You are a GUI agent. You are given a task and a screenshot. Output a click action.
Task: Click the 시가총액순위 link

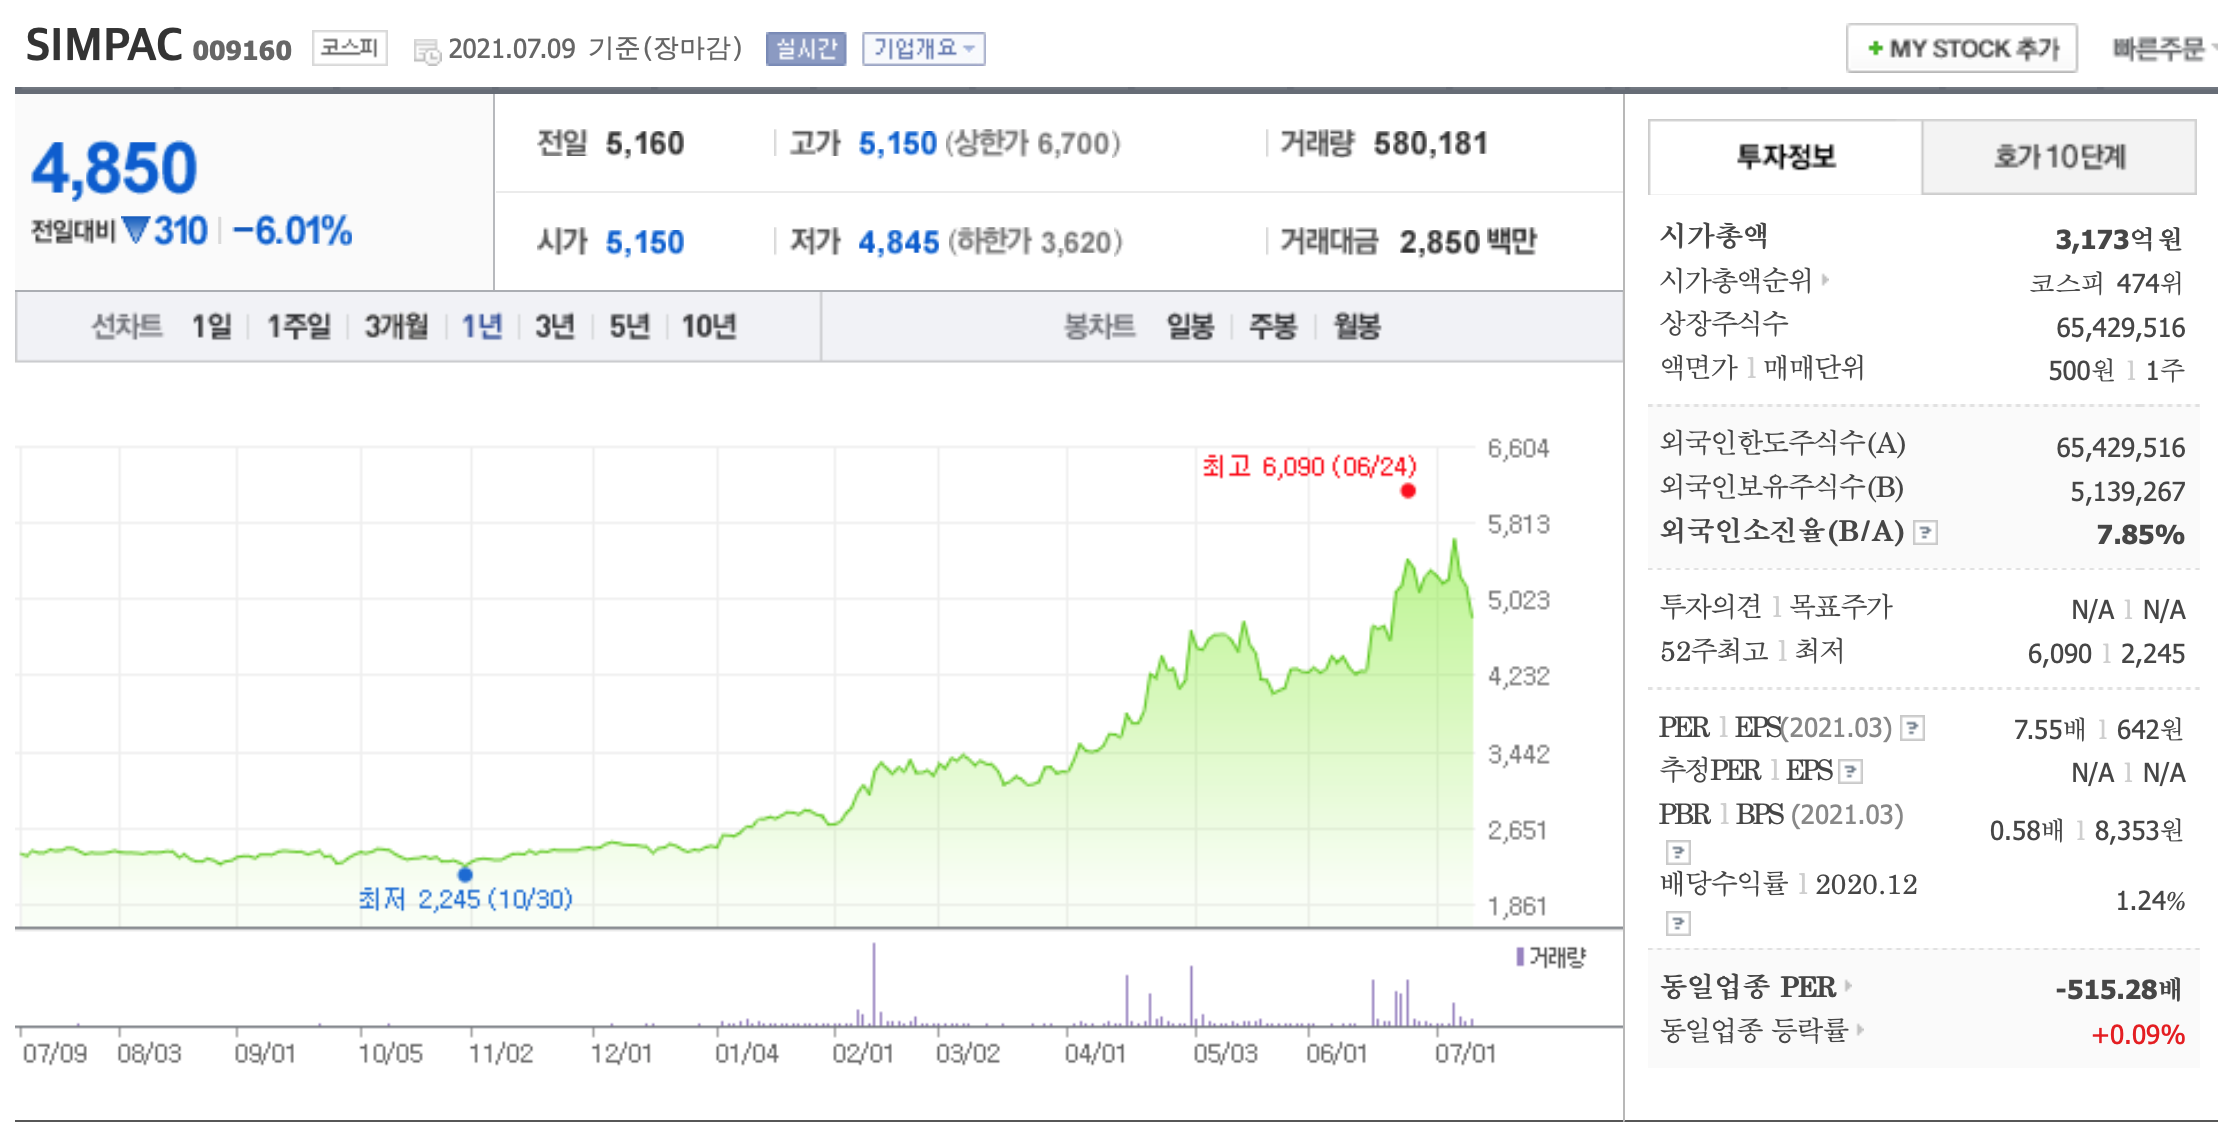(x=1735, y=280)
